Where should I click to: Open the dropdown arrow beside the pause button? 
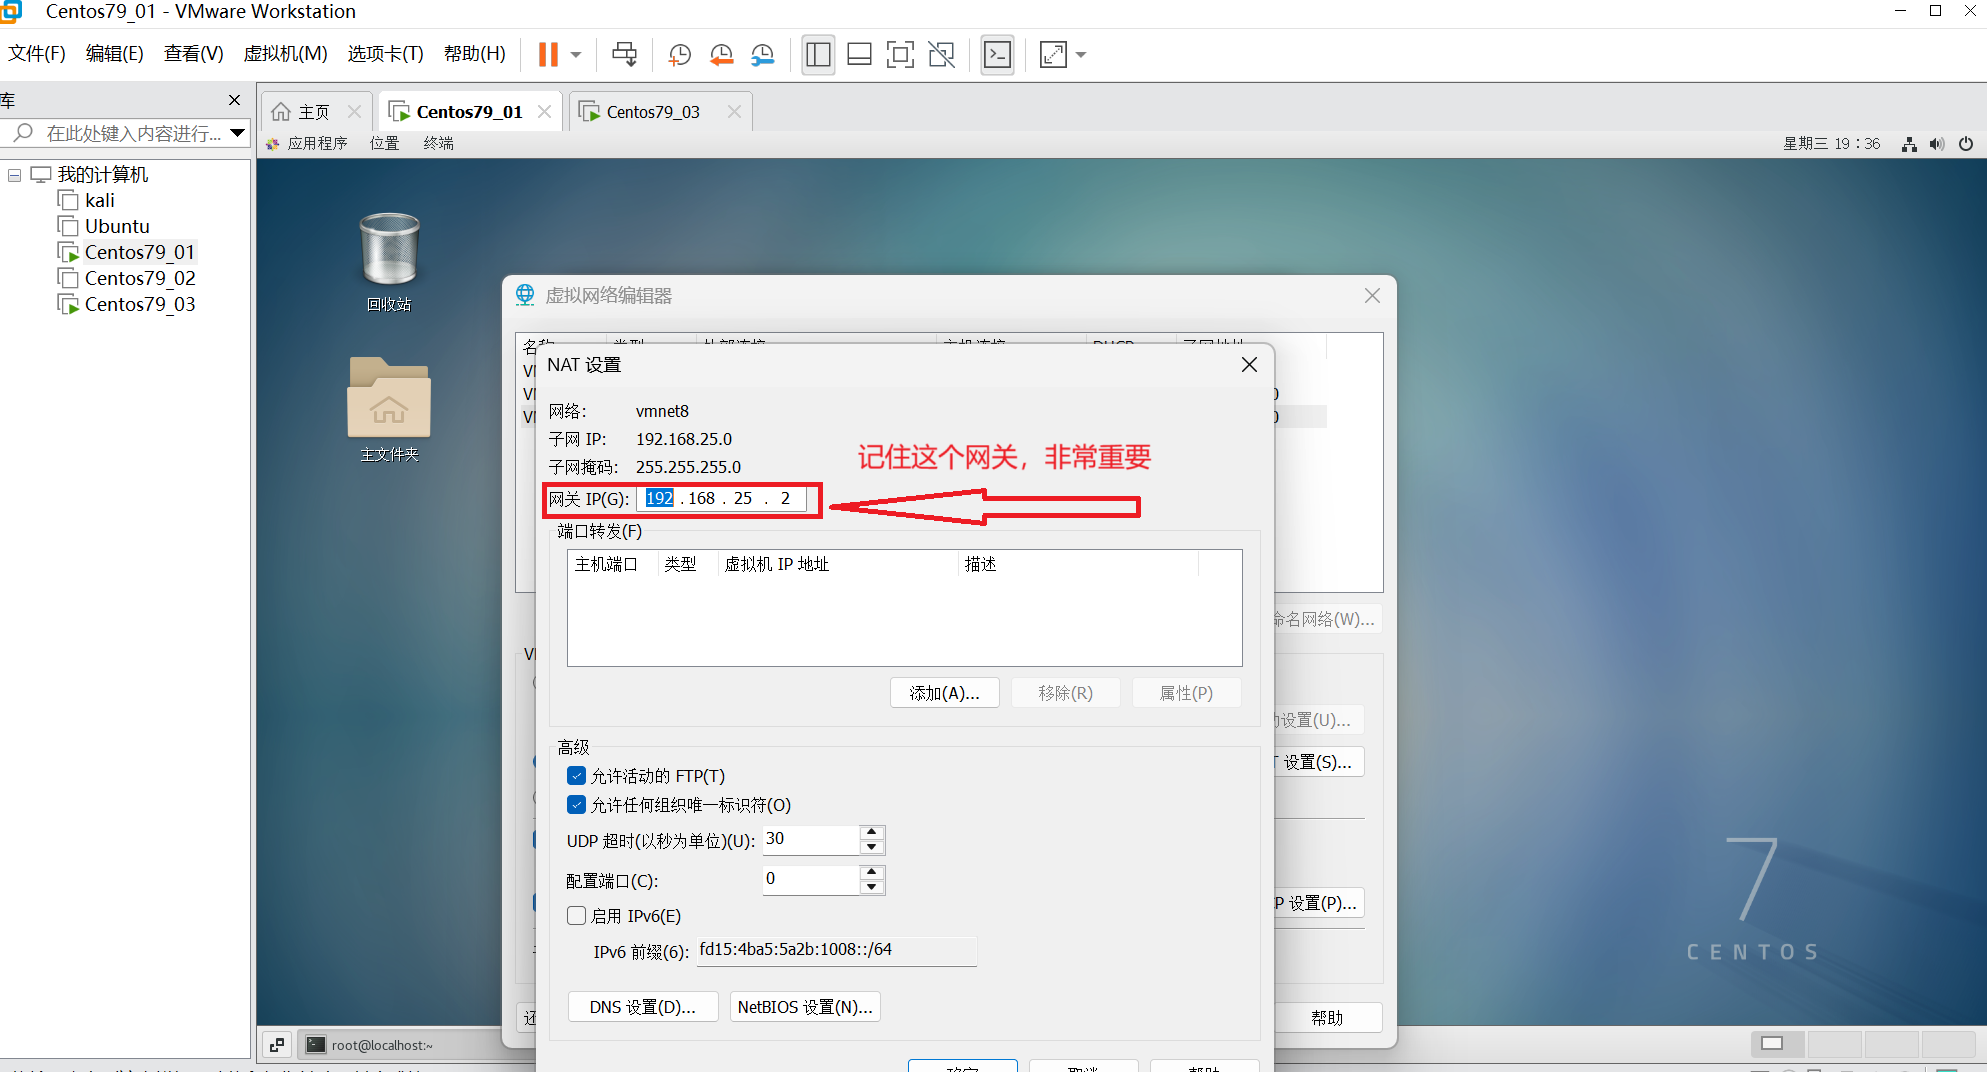coord(576,54)
